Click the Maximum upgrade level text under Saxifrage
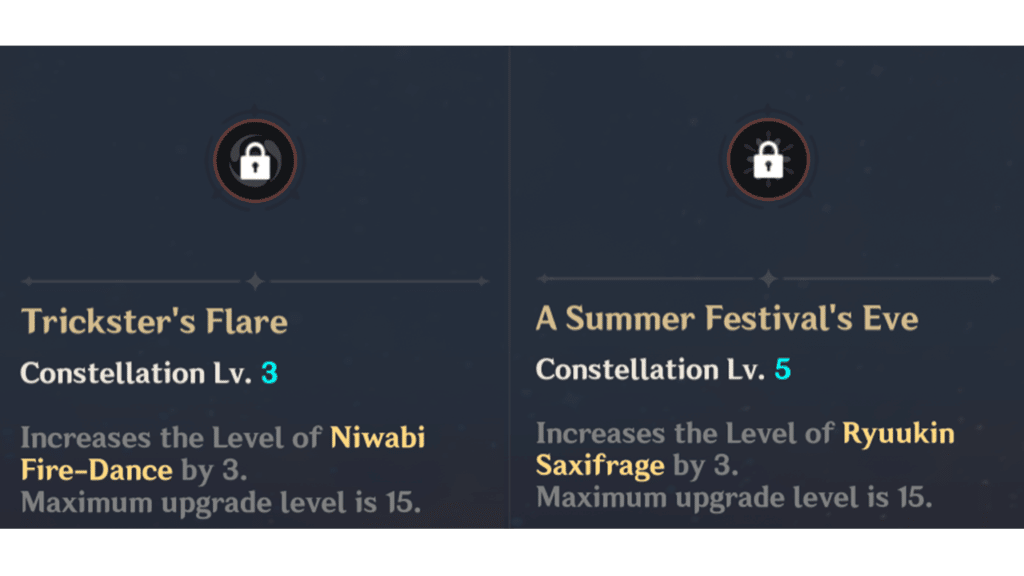 [x=734, y=498]
